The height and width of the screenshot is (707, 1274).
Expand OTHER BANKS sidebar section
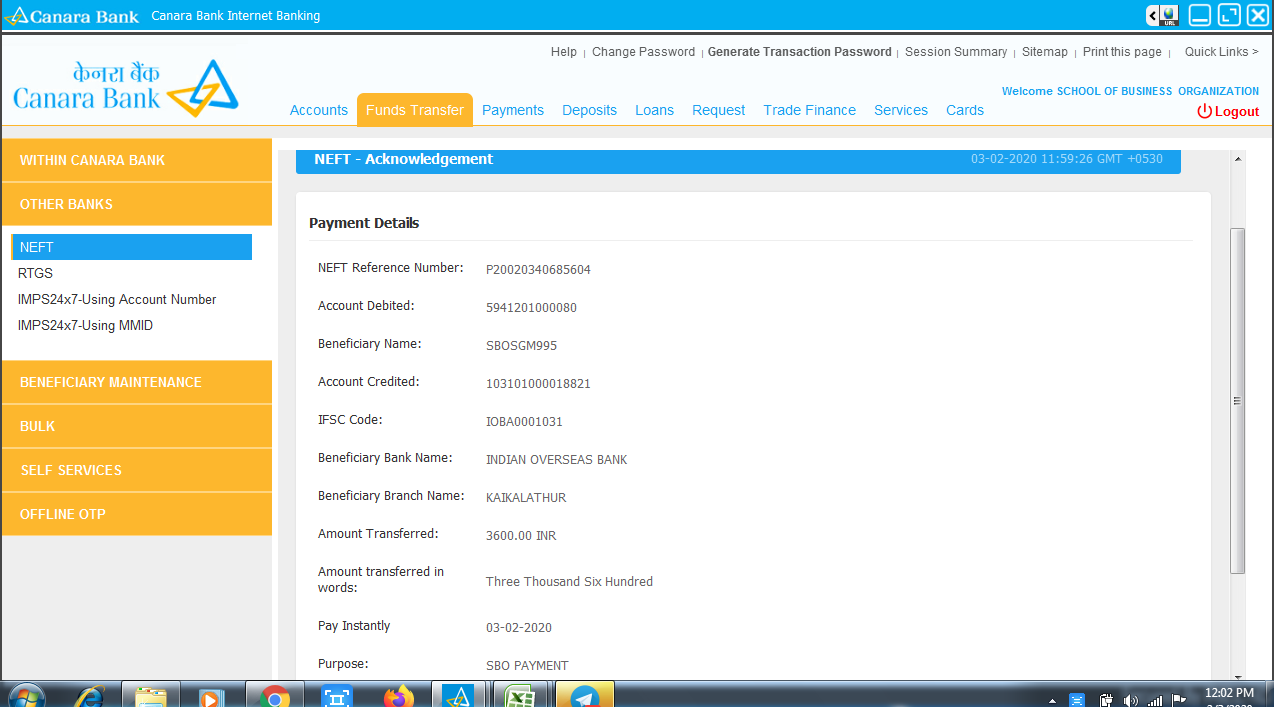click(x=137, y=204)
